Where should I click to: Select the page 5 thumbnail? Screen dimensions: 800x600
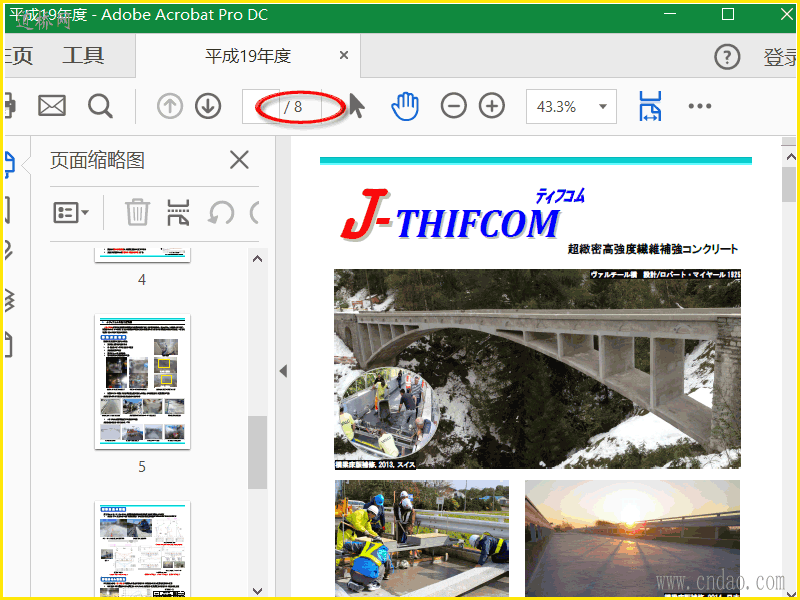coord(142,382)
